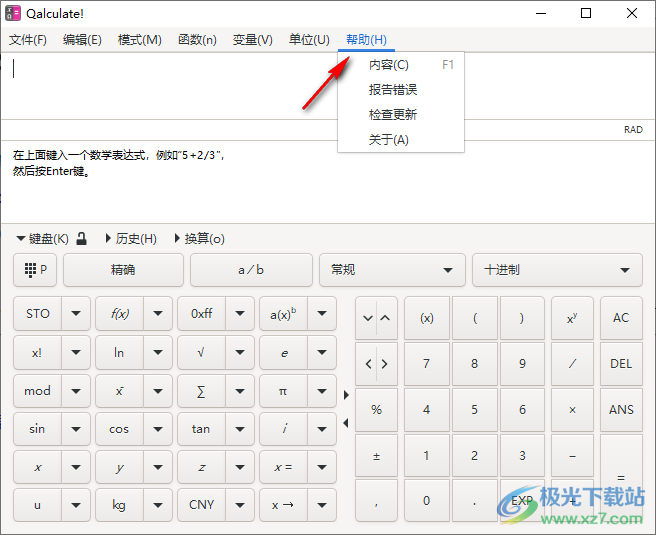Expand the 换算(o) conversion section
This screenshot has height=535, width=656.
coord(199,238)
